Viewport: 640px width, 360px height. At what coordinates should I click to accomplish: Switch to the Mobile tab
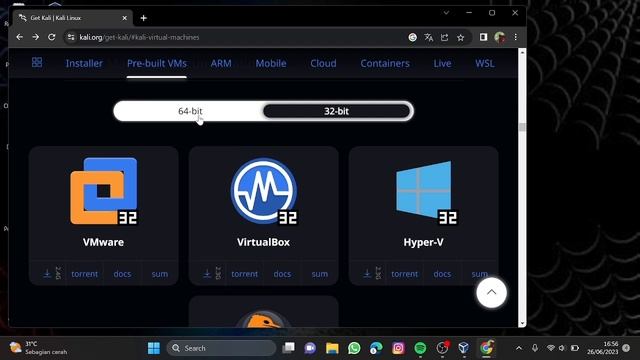point(271,63)
